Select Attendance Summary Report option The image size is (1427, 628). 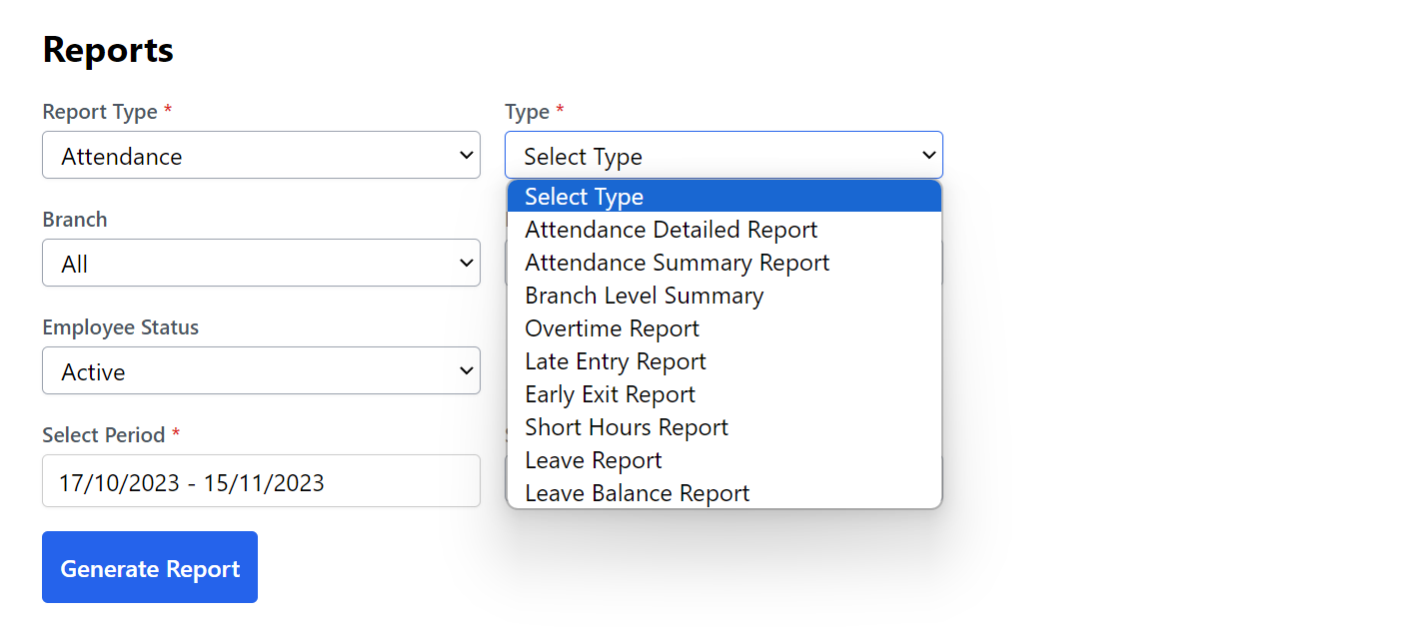click(677, 262)
